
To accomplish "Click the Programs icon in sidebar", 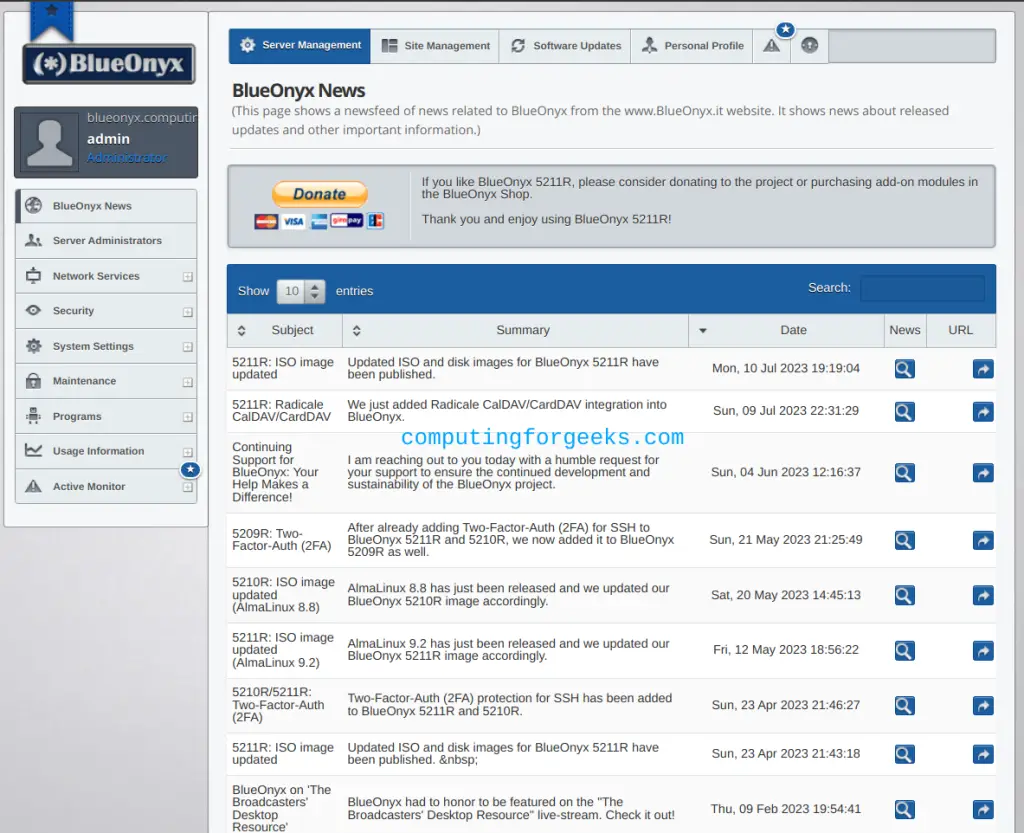I will [x=33, y=416].
